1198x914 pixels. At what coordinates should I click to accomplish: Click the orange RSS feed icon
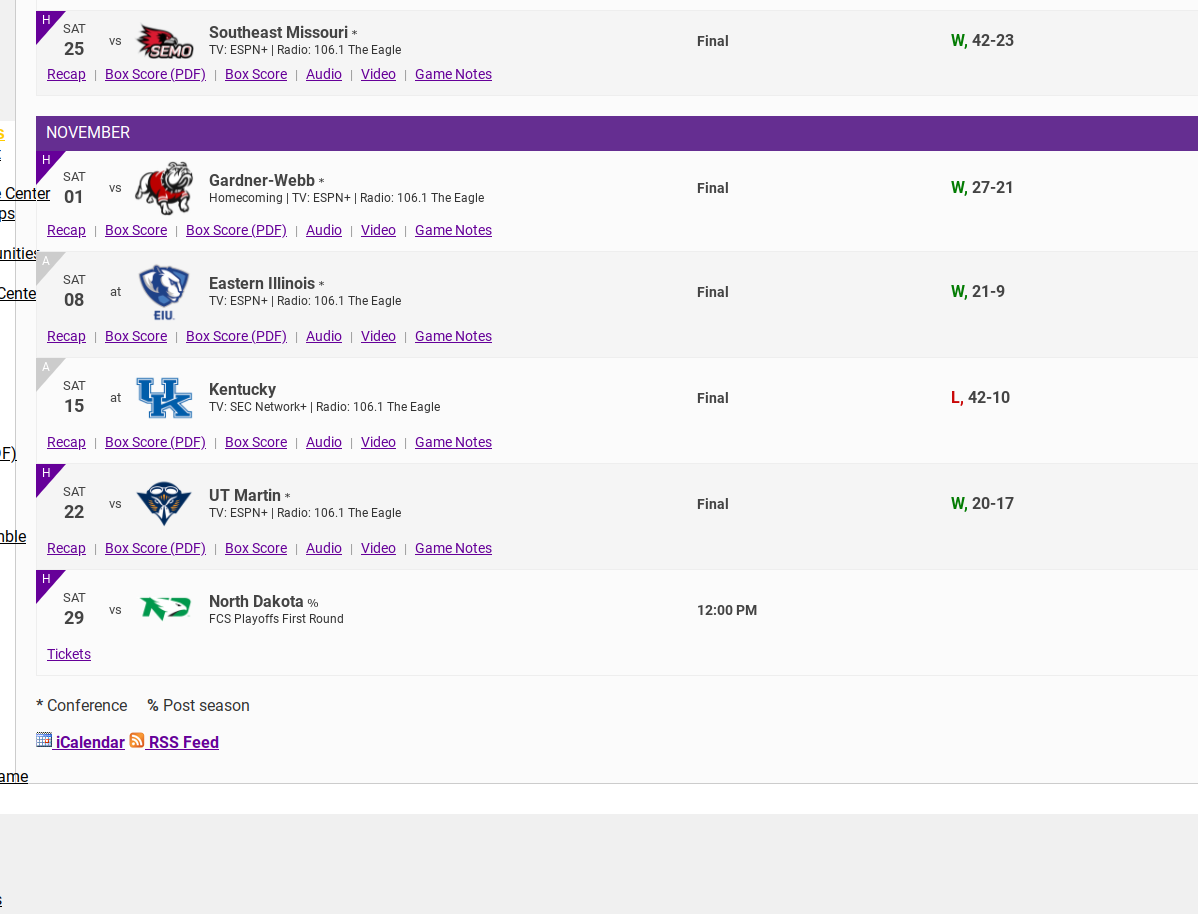click(x=137, y=740)
